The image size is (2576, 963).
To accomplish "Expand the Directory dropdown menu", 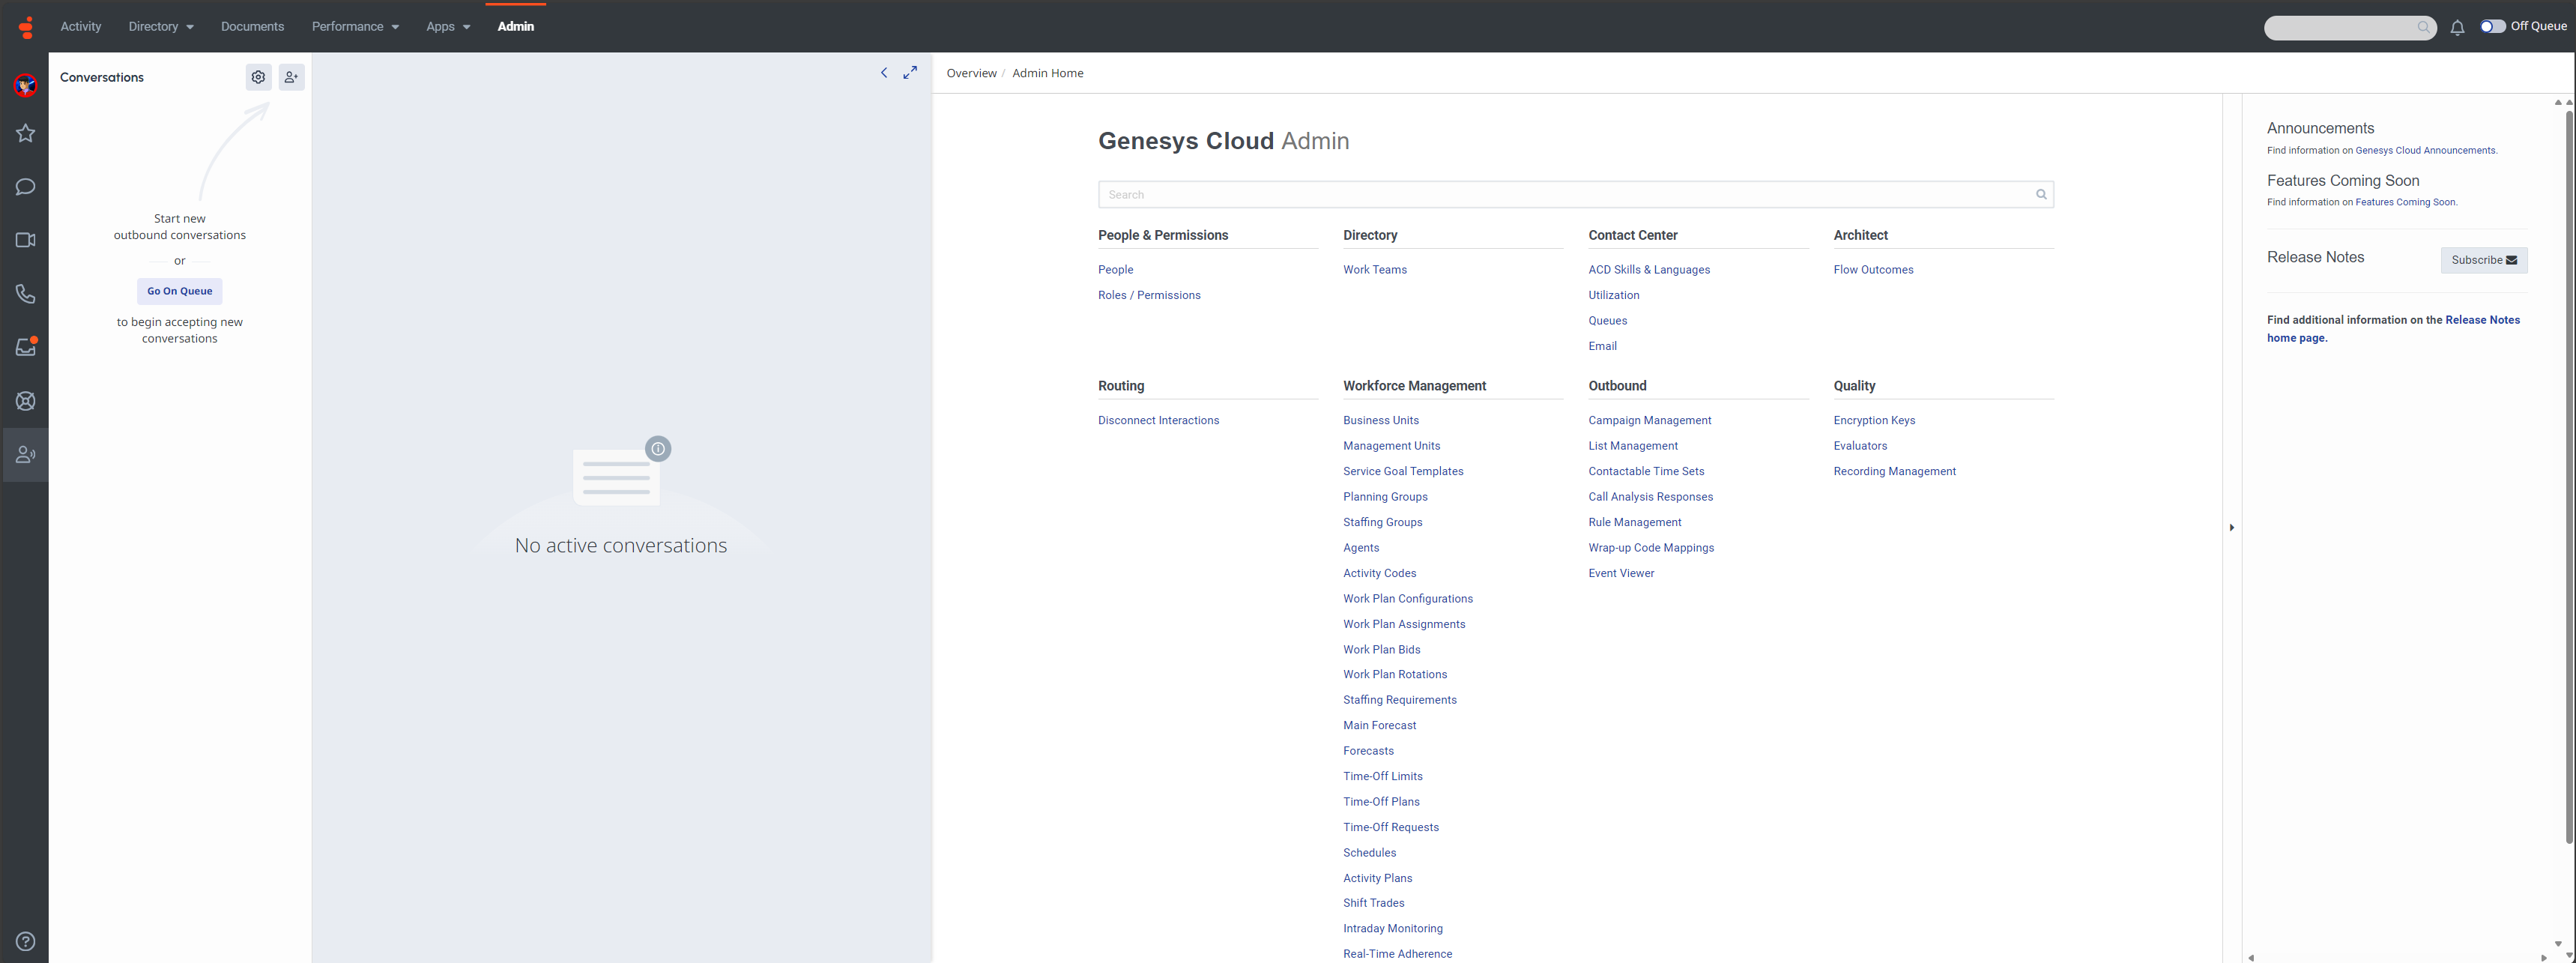I will click(161, 27).
